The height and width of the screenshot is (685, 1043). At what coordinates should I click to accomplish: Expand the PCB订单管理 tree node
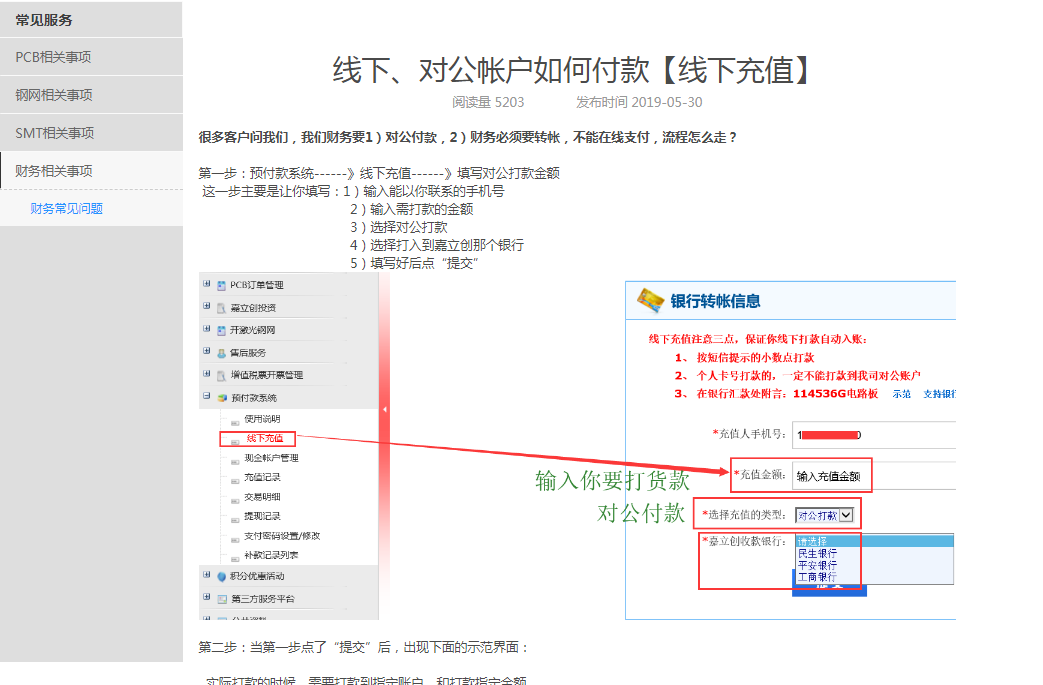tap(207, 284)
